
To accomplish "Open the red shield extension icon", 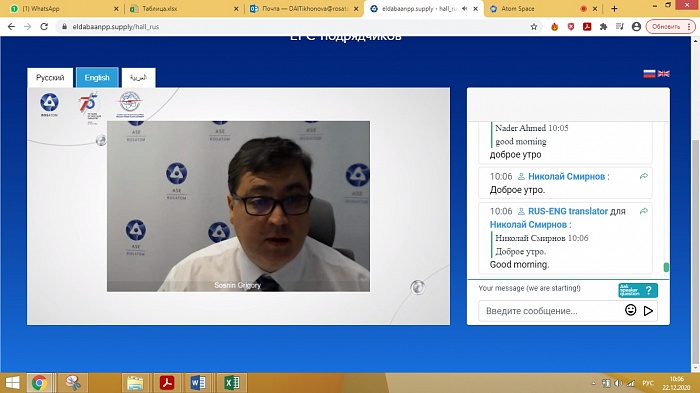I will pyautogui.click(x=571, y=27).
